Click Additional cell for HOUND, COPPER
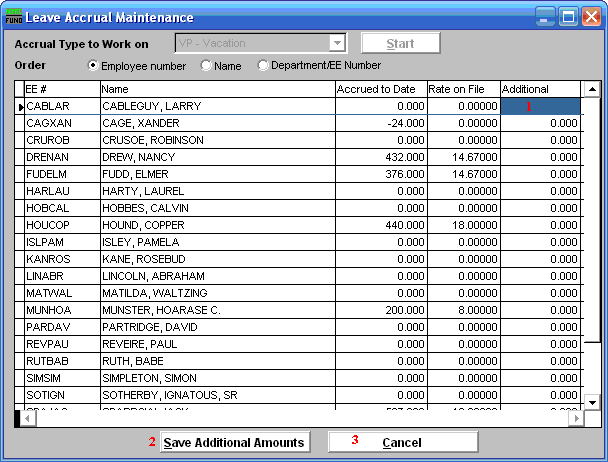The width and height of the screenshot is (608, 462). [540, 225]
